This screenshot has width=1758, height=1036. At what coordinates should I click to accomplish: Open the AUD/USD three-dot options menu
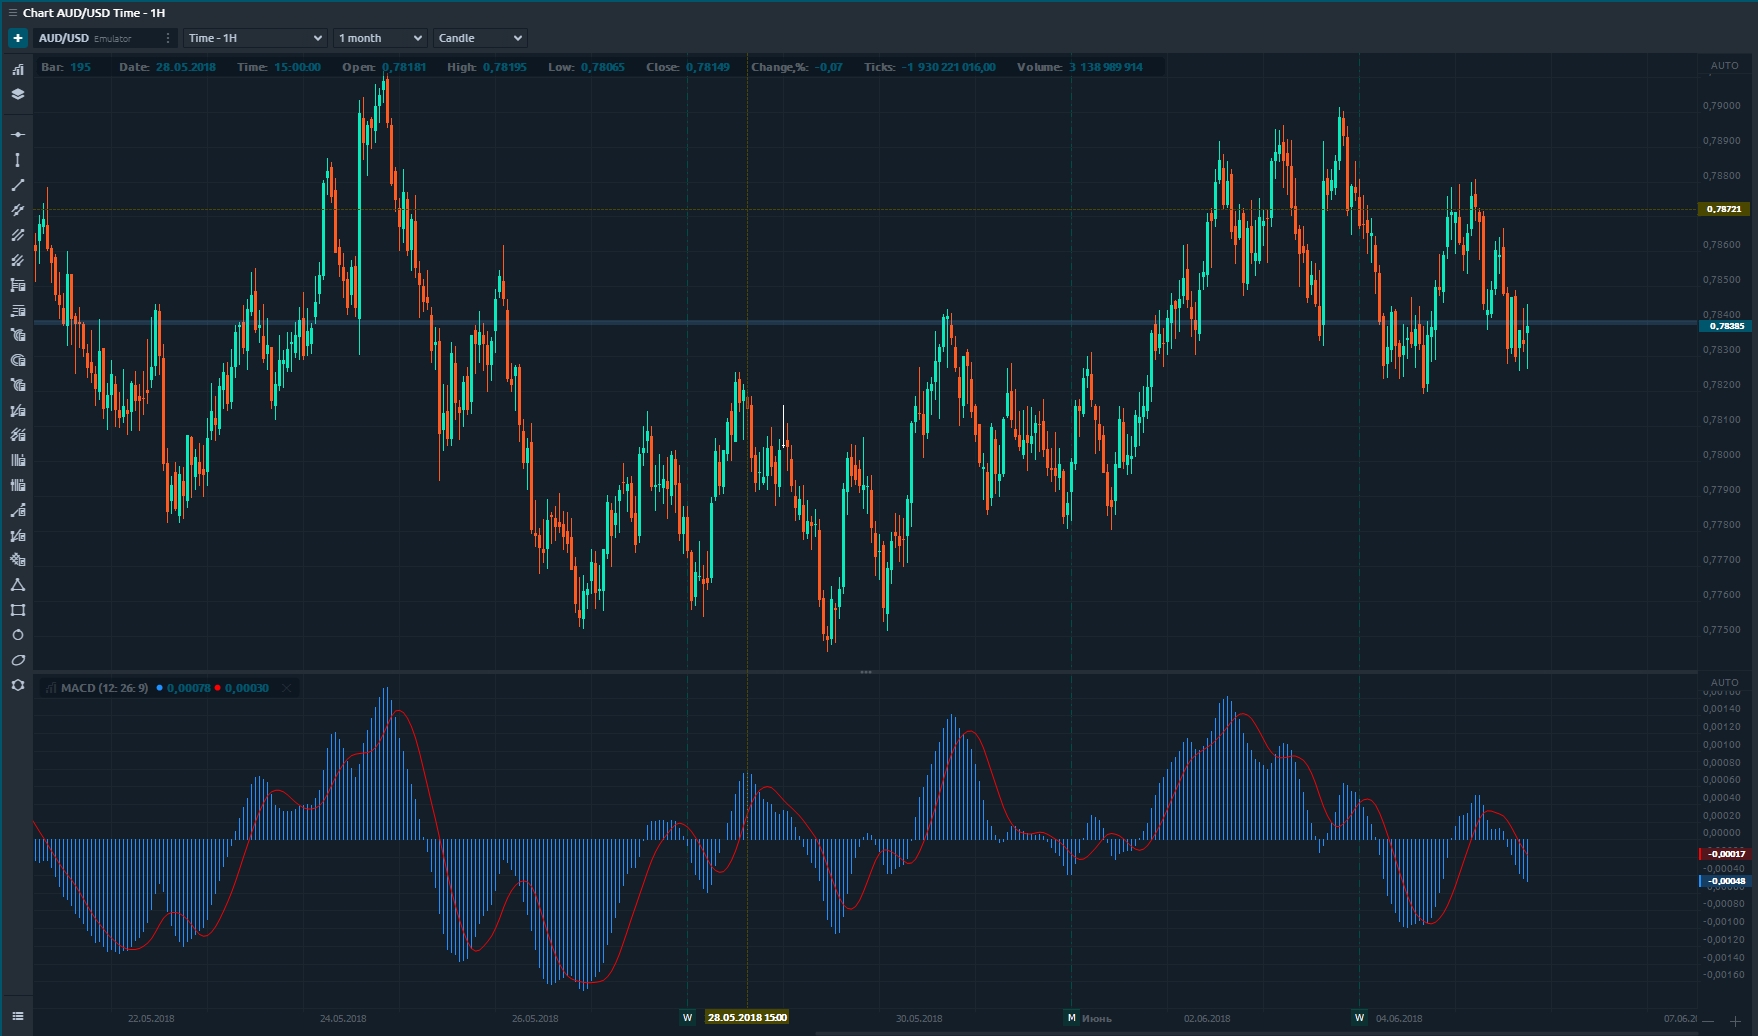click(x=167, y=38)
